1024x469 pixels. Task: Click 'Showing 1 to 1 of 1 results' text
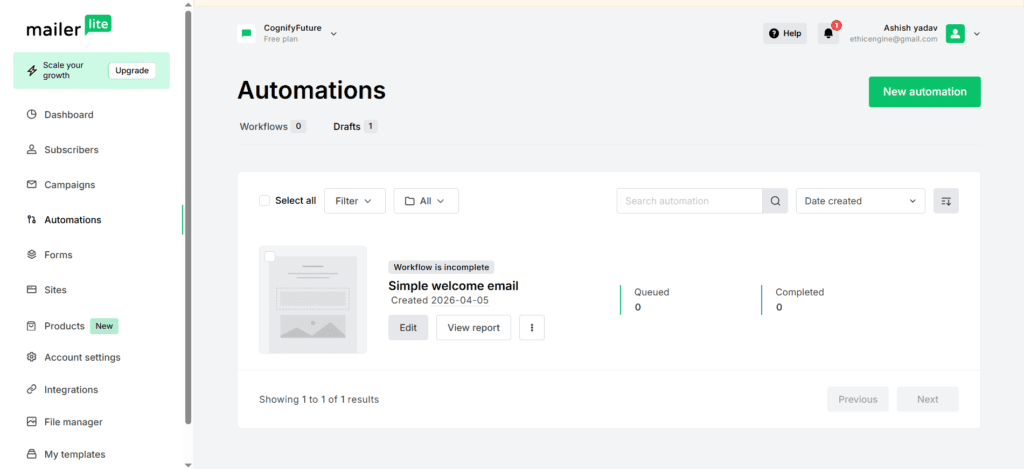point(319,399)
